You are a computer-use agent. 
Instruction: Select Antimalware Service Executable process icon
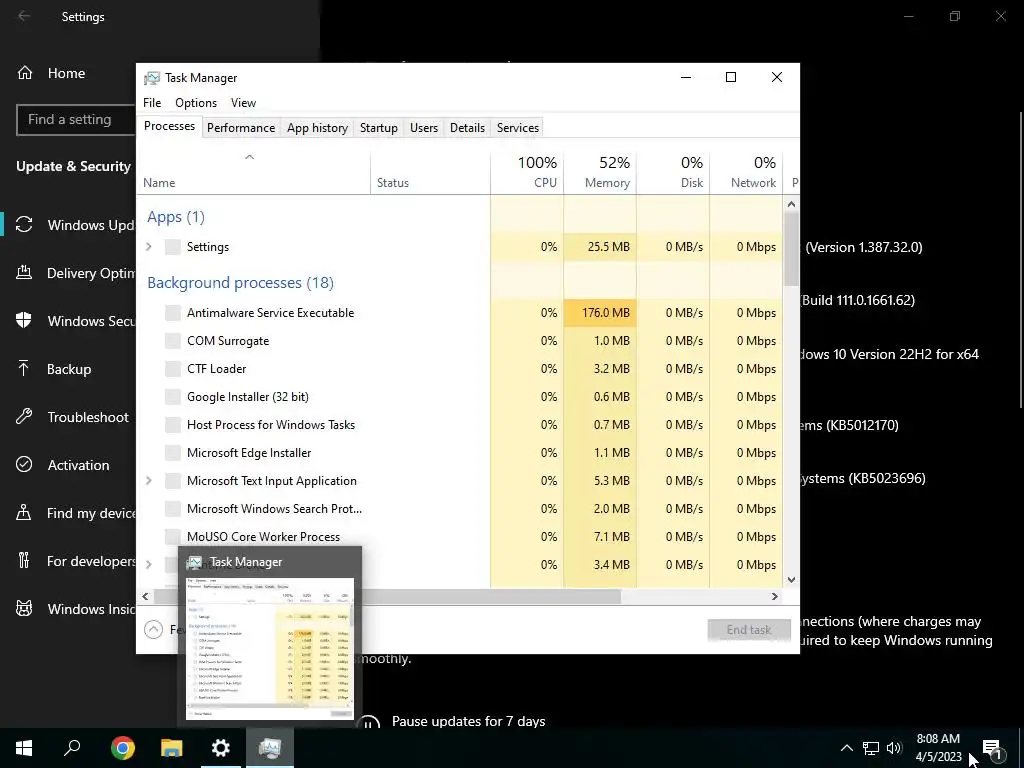pos(172,313)
